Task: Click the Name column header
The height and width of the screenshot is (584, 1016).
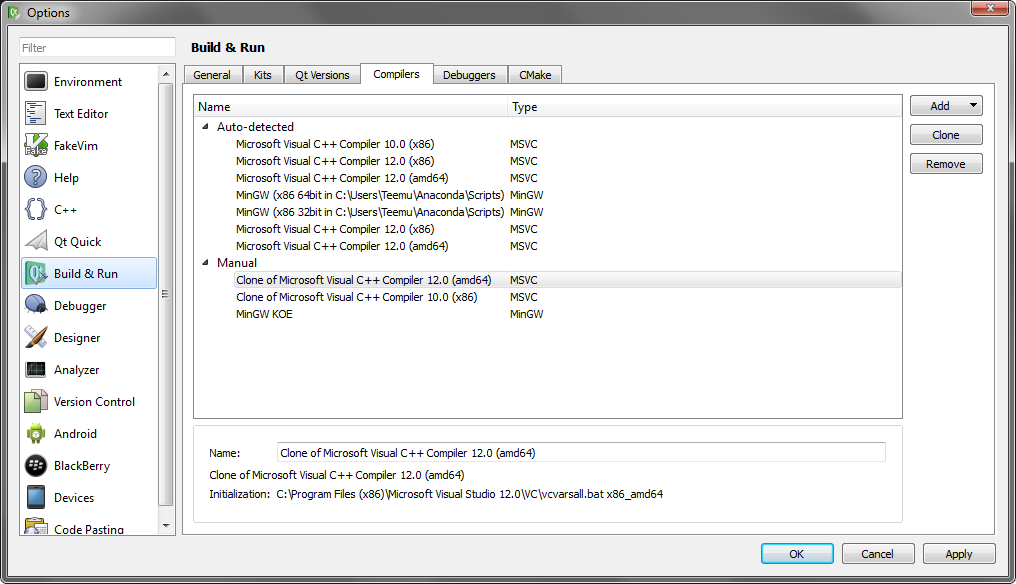Action: 351,106
